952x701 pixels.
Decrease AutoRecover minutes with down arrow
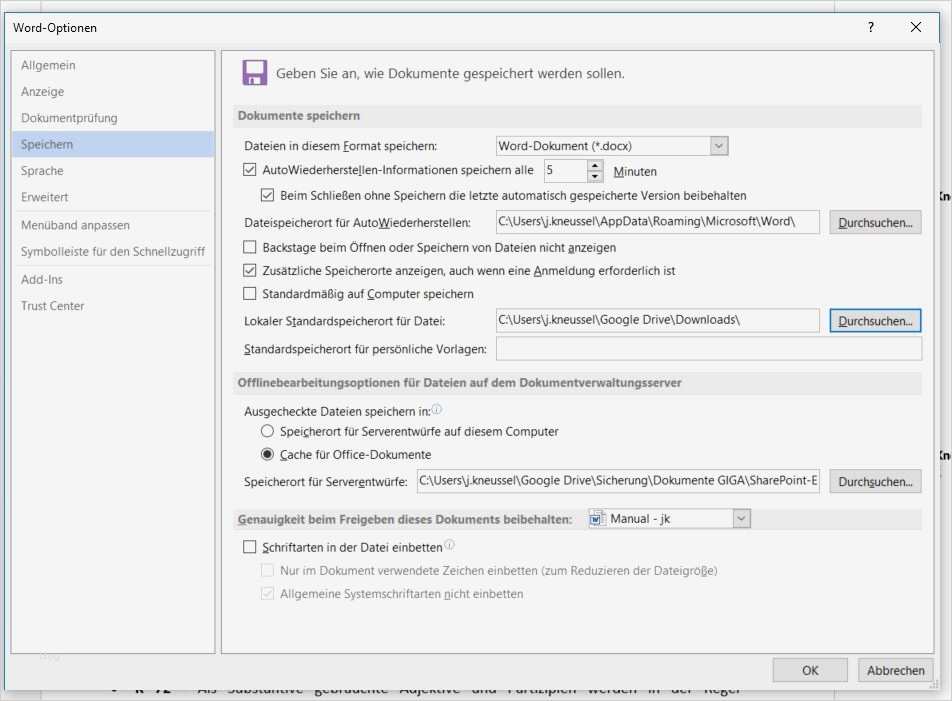click(595, 177)
